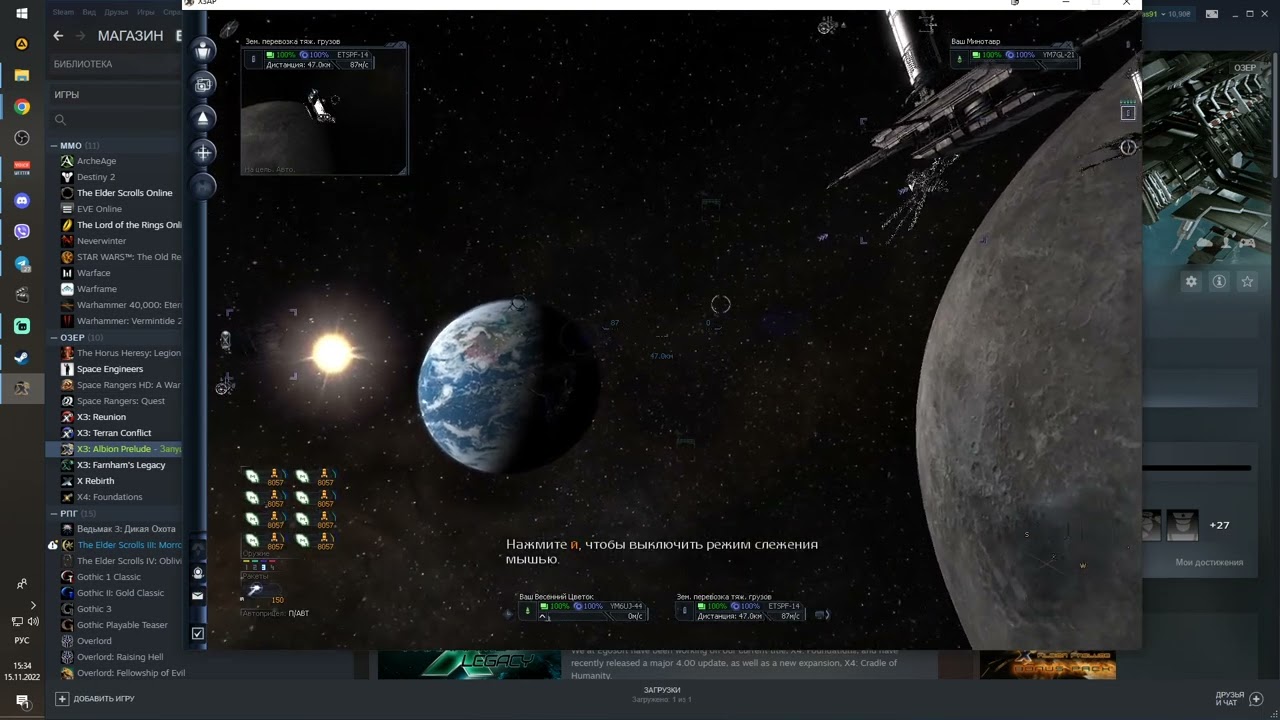Image resolution: width=1280 pixels, height=720 pixels.
Task: Select X Rebirth in the library
Action: tap(95, 481)
